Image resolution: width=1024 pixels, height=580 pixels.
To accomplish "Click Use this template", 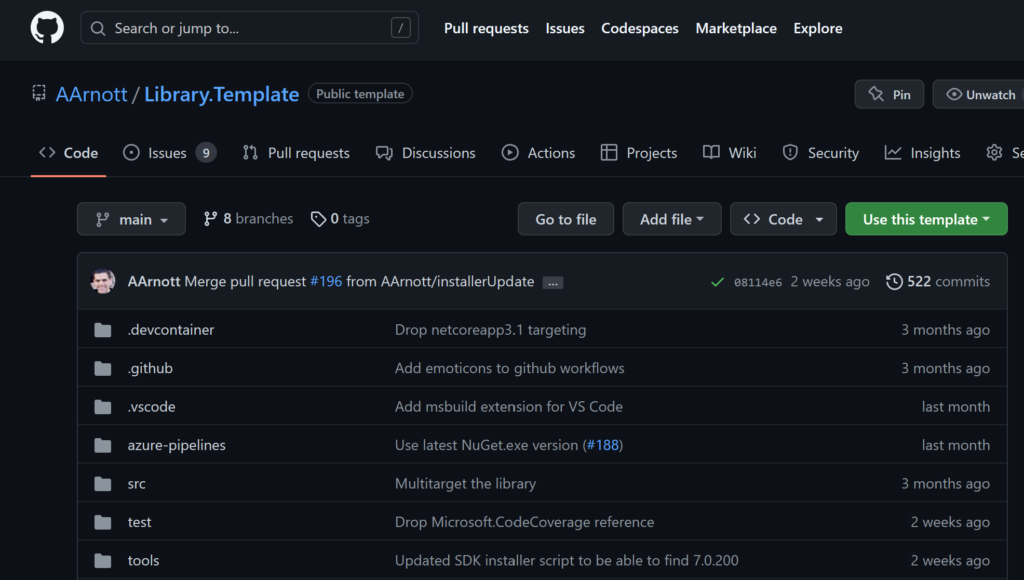I will 925,218.
